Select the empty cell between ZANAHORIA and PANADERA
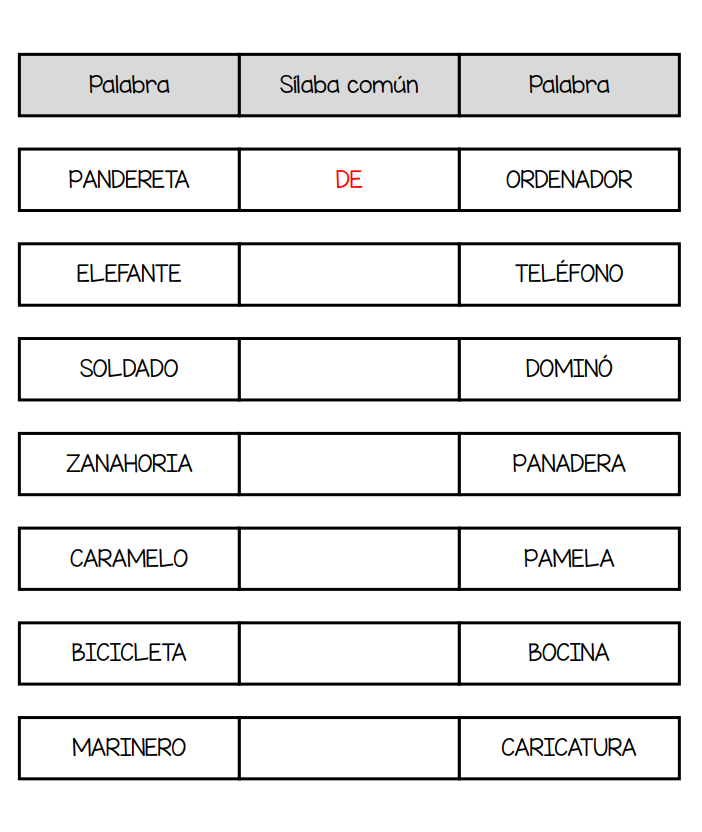The image size is (702, 832). [x=349, y=464]
